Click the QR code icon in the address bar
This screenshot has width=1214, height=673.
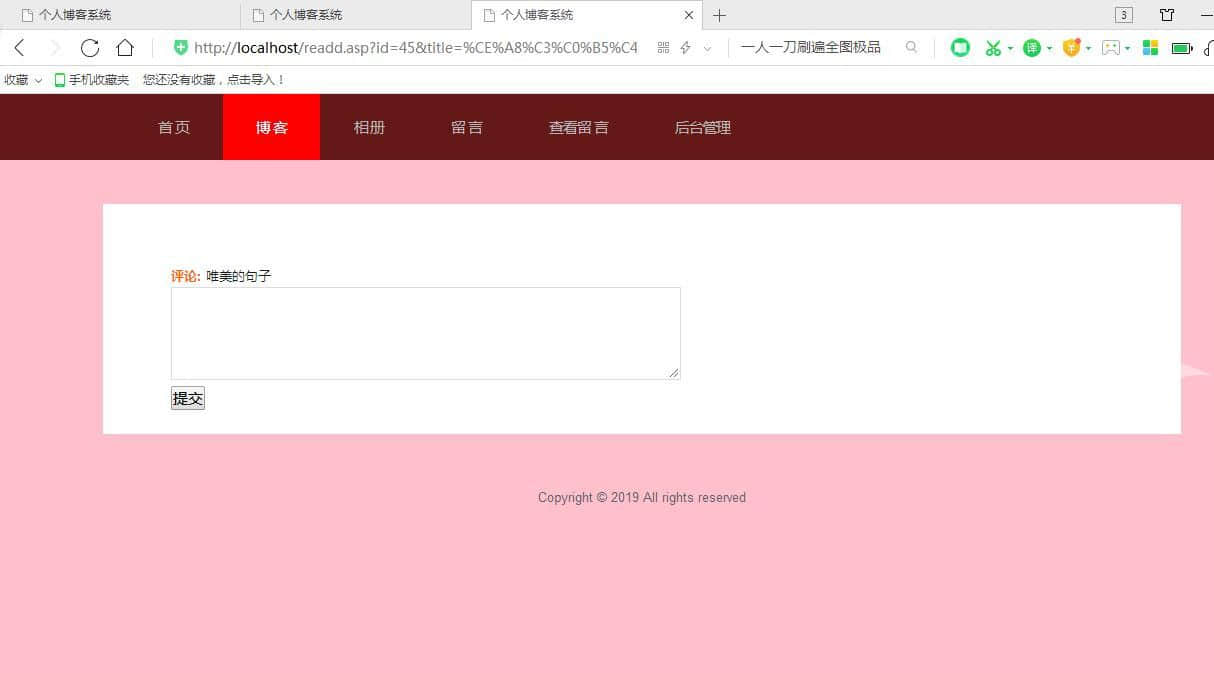click(663, 48)
